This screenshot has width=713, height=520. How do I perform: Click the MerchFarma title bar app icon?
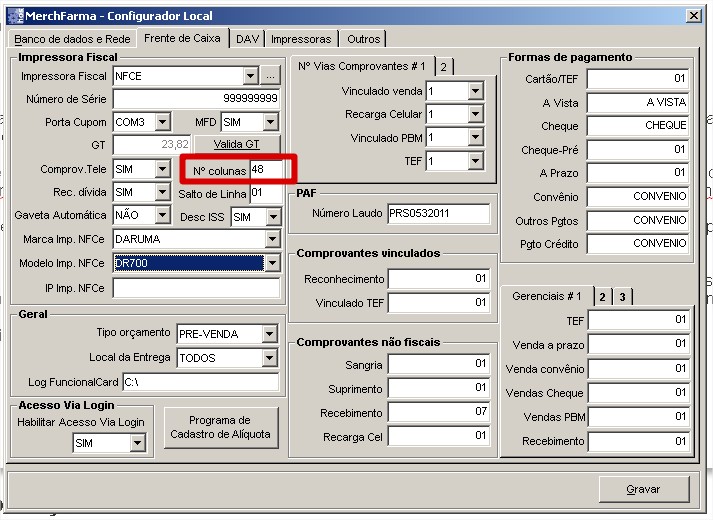click(14, 16)
